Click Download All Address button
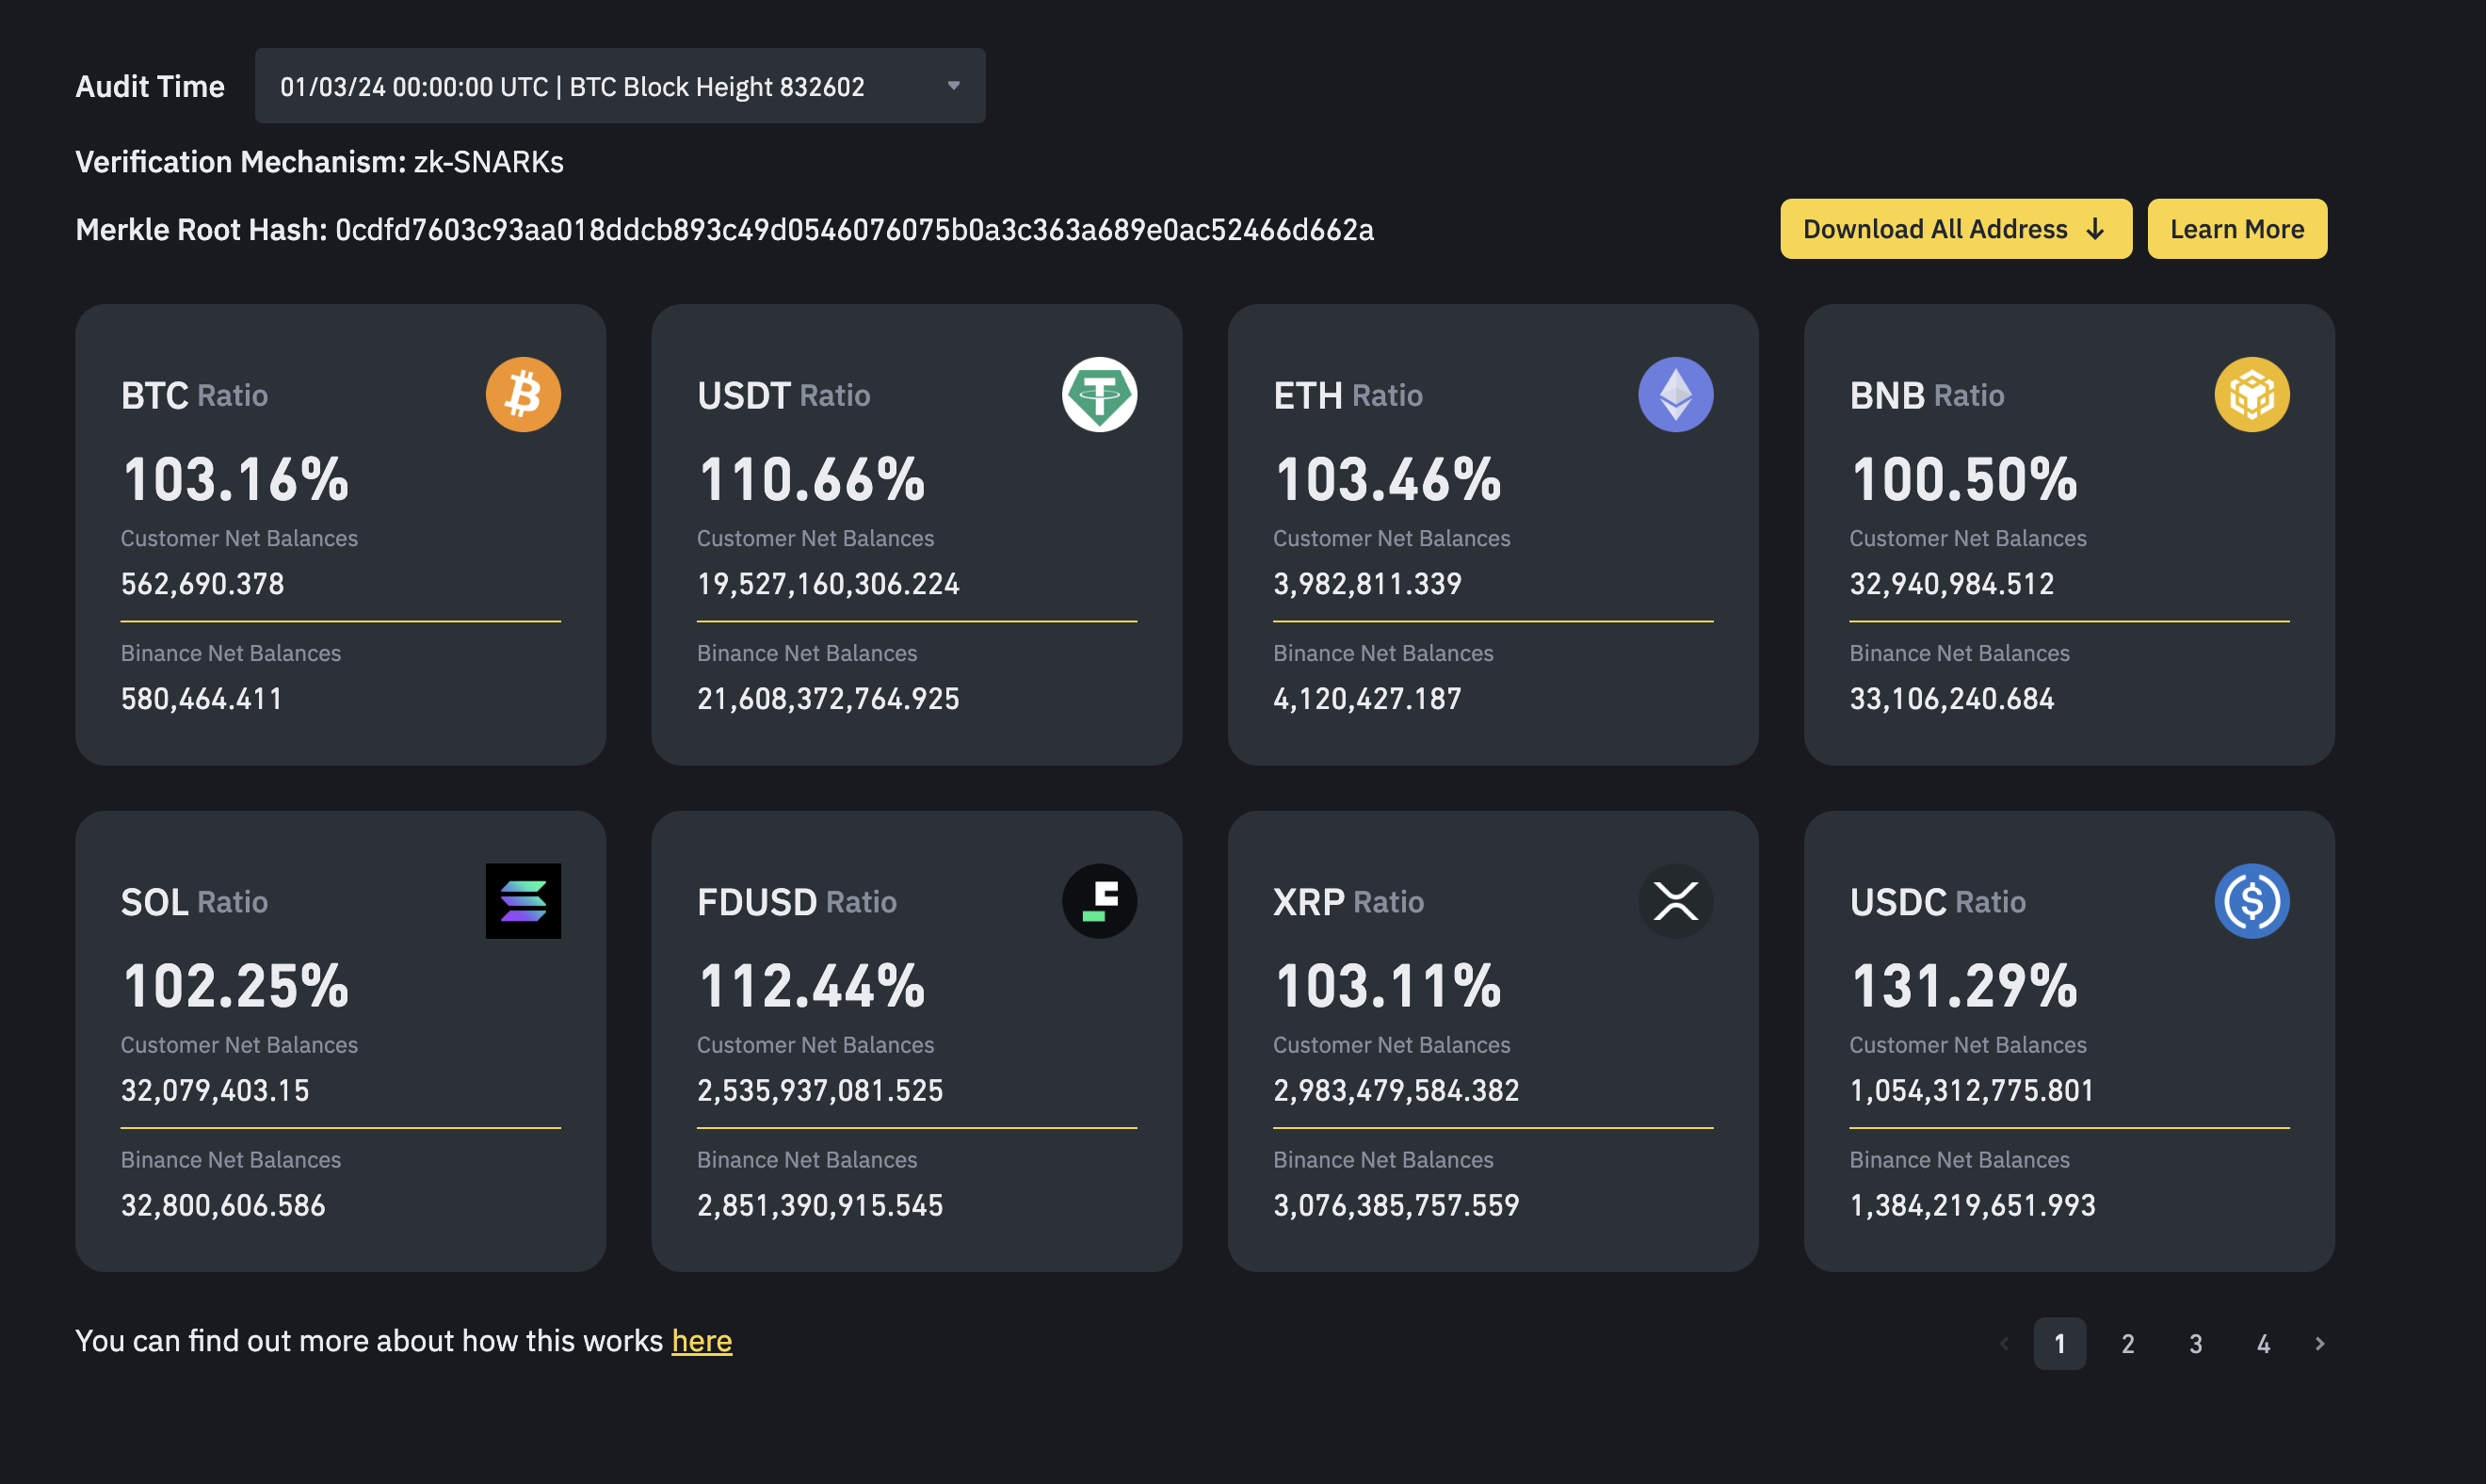Screen dimensions: 2486x1484 pyautogui.click(x=1955, y=229)
